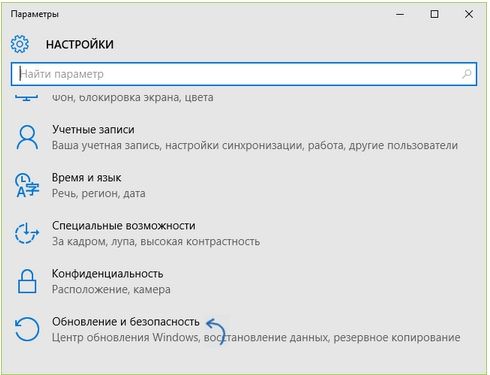Click the Специальные возможности dashed clock icon
Screen dimensions: 490x375
(27, 233)
